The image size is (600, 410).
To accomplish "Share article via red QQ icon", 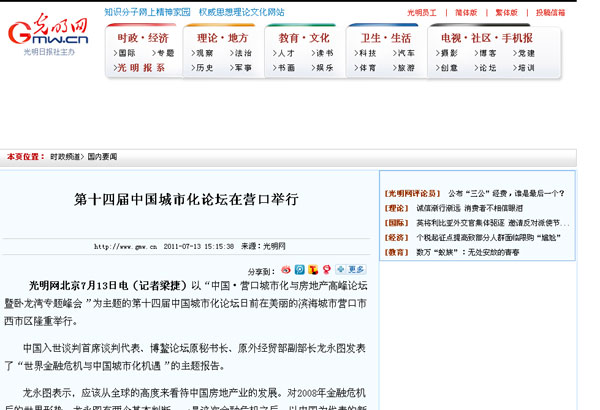I will (325, 270).
